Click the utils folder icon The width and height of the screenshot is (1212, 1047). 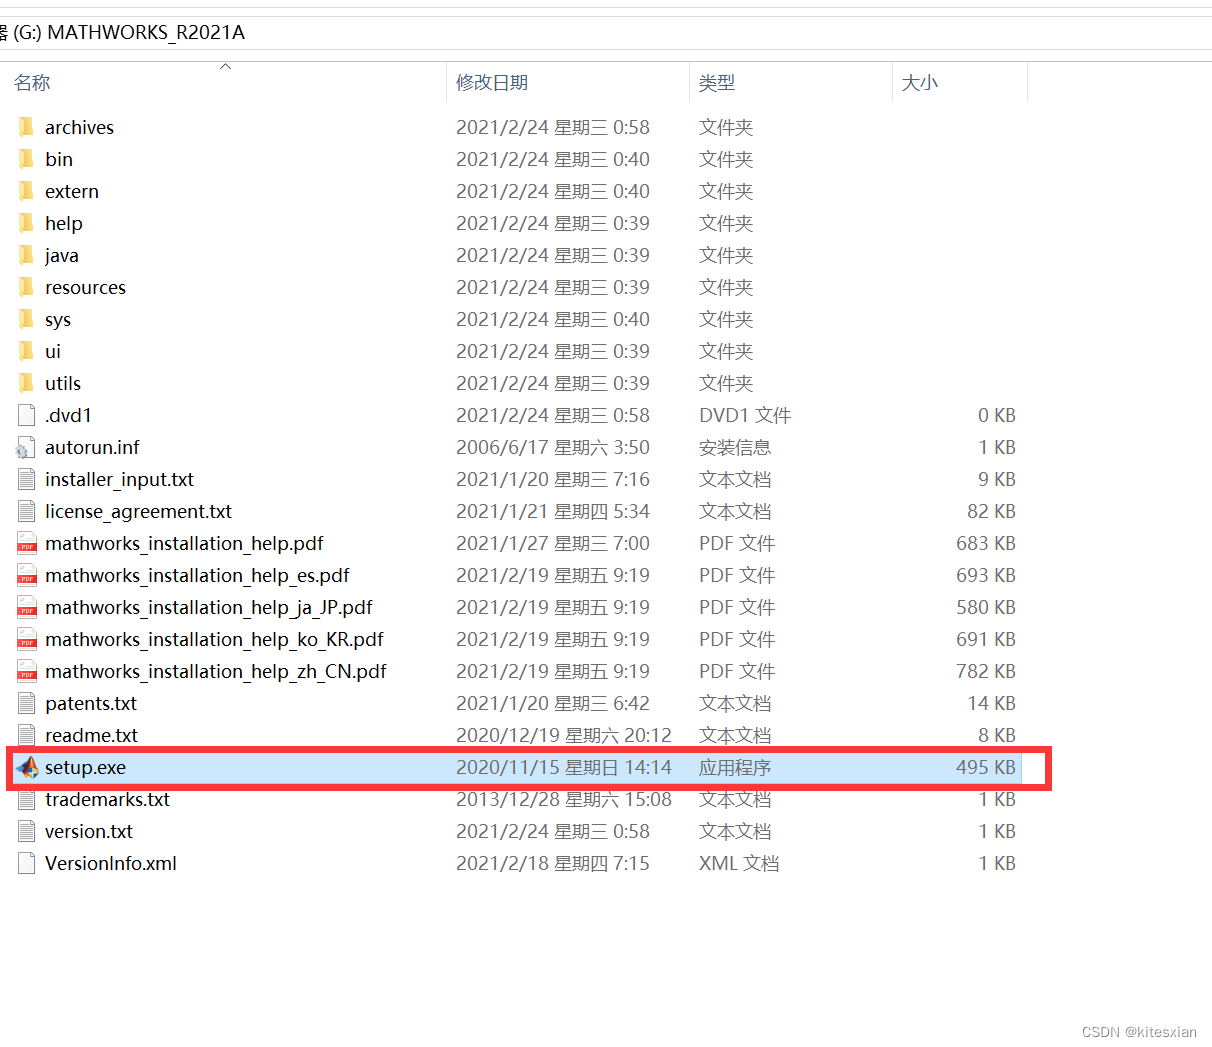pos(27,383)
